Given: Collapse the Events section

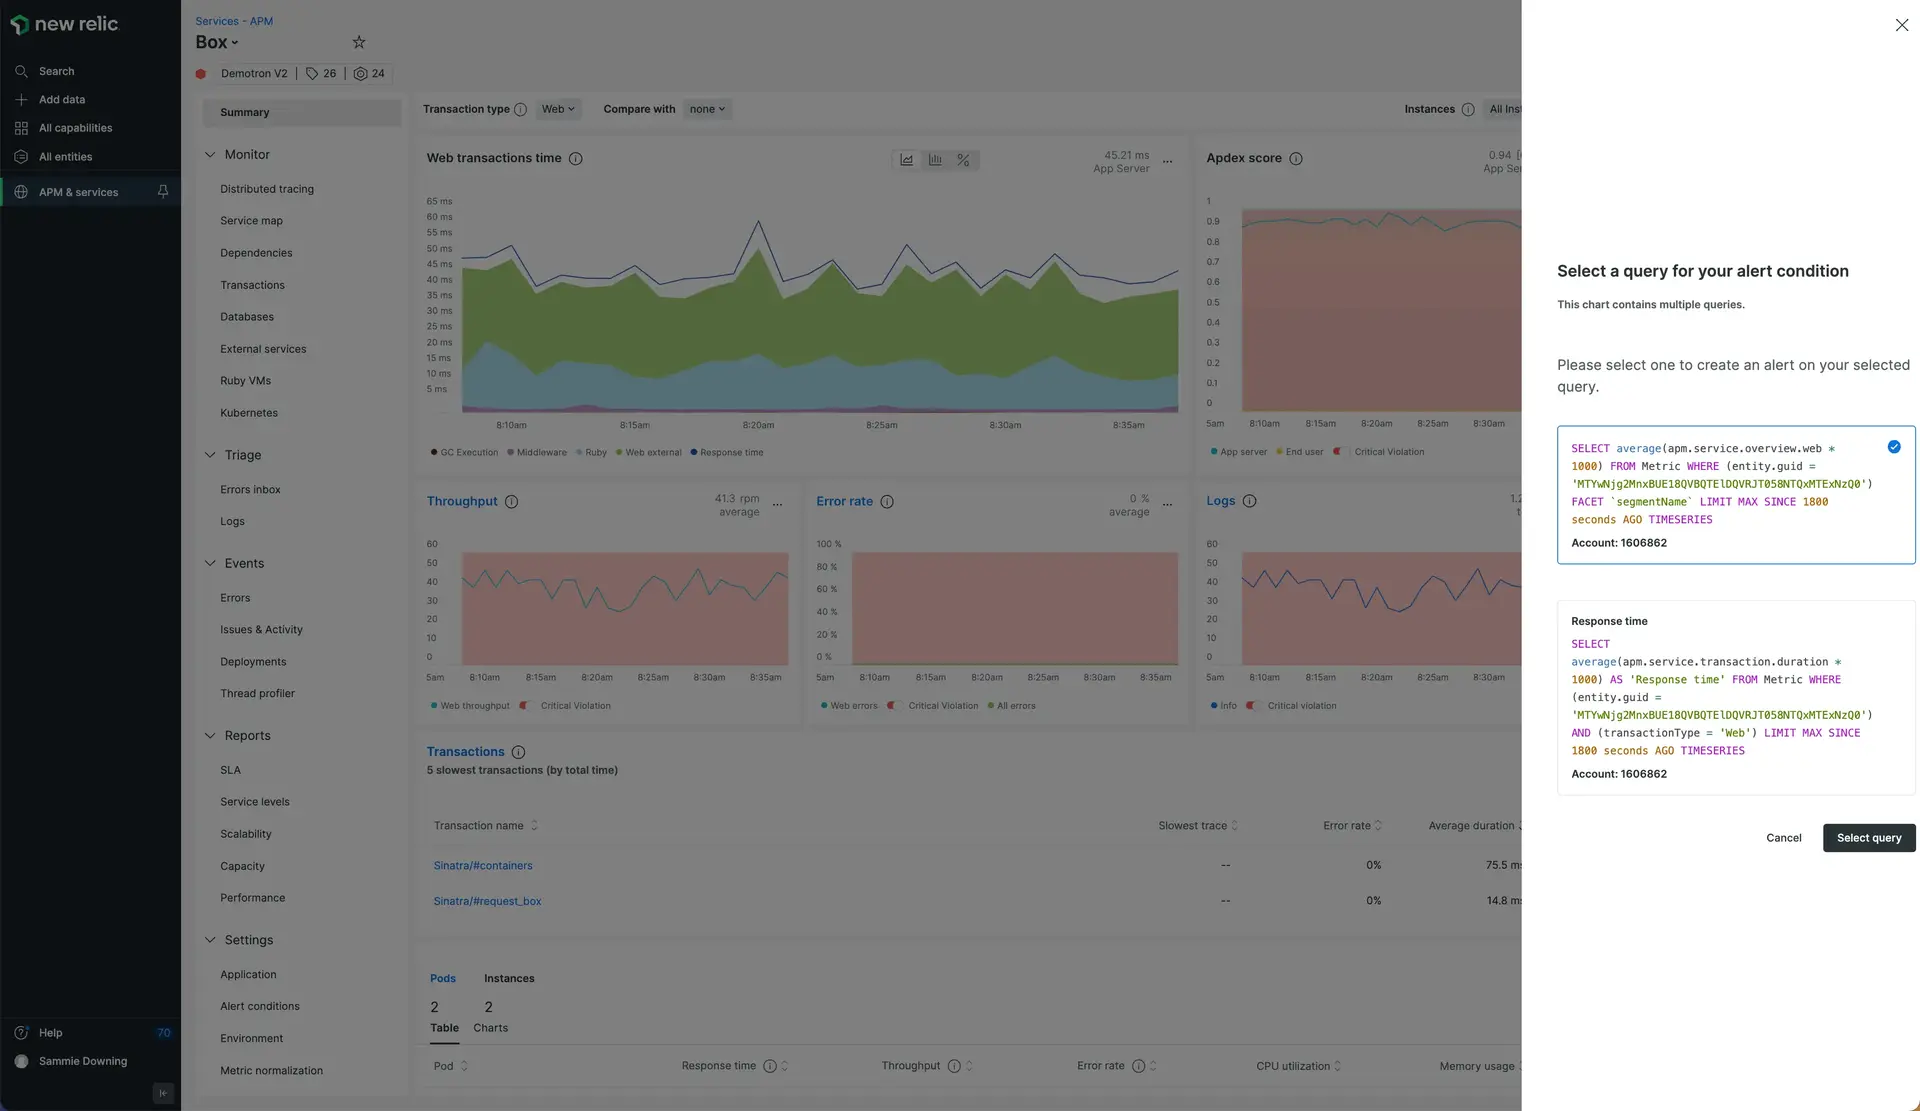Looking at the screenshot, I should tap(210, 564).
